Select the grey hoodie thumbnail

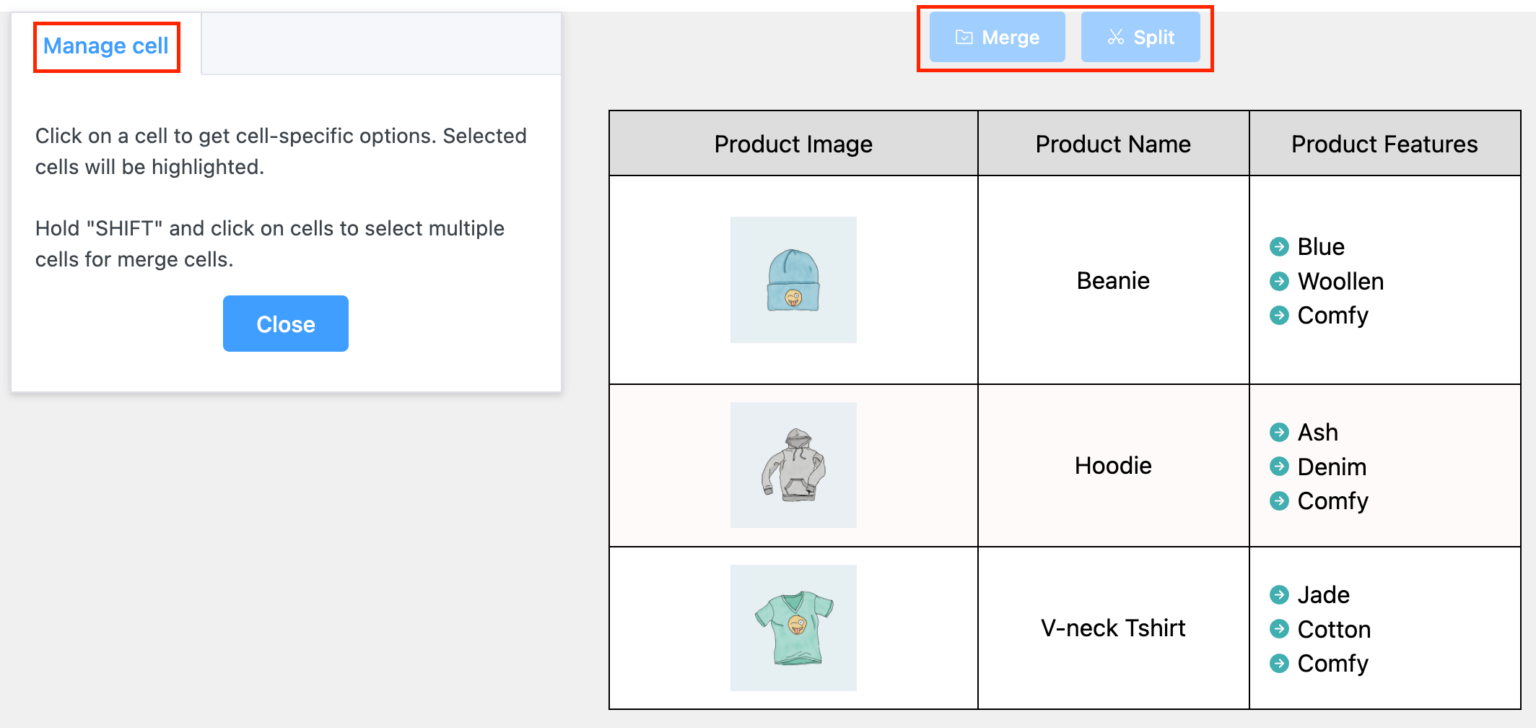[793, 464]
